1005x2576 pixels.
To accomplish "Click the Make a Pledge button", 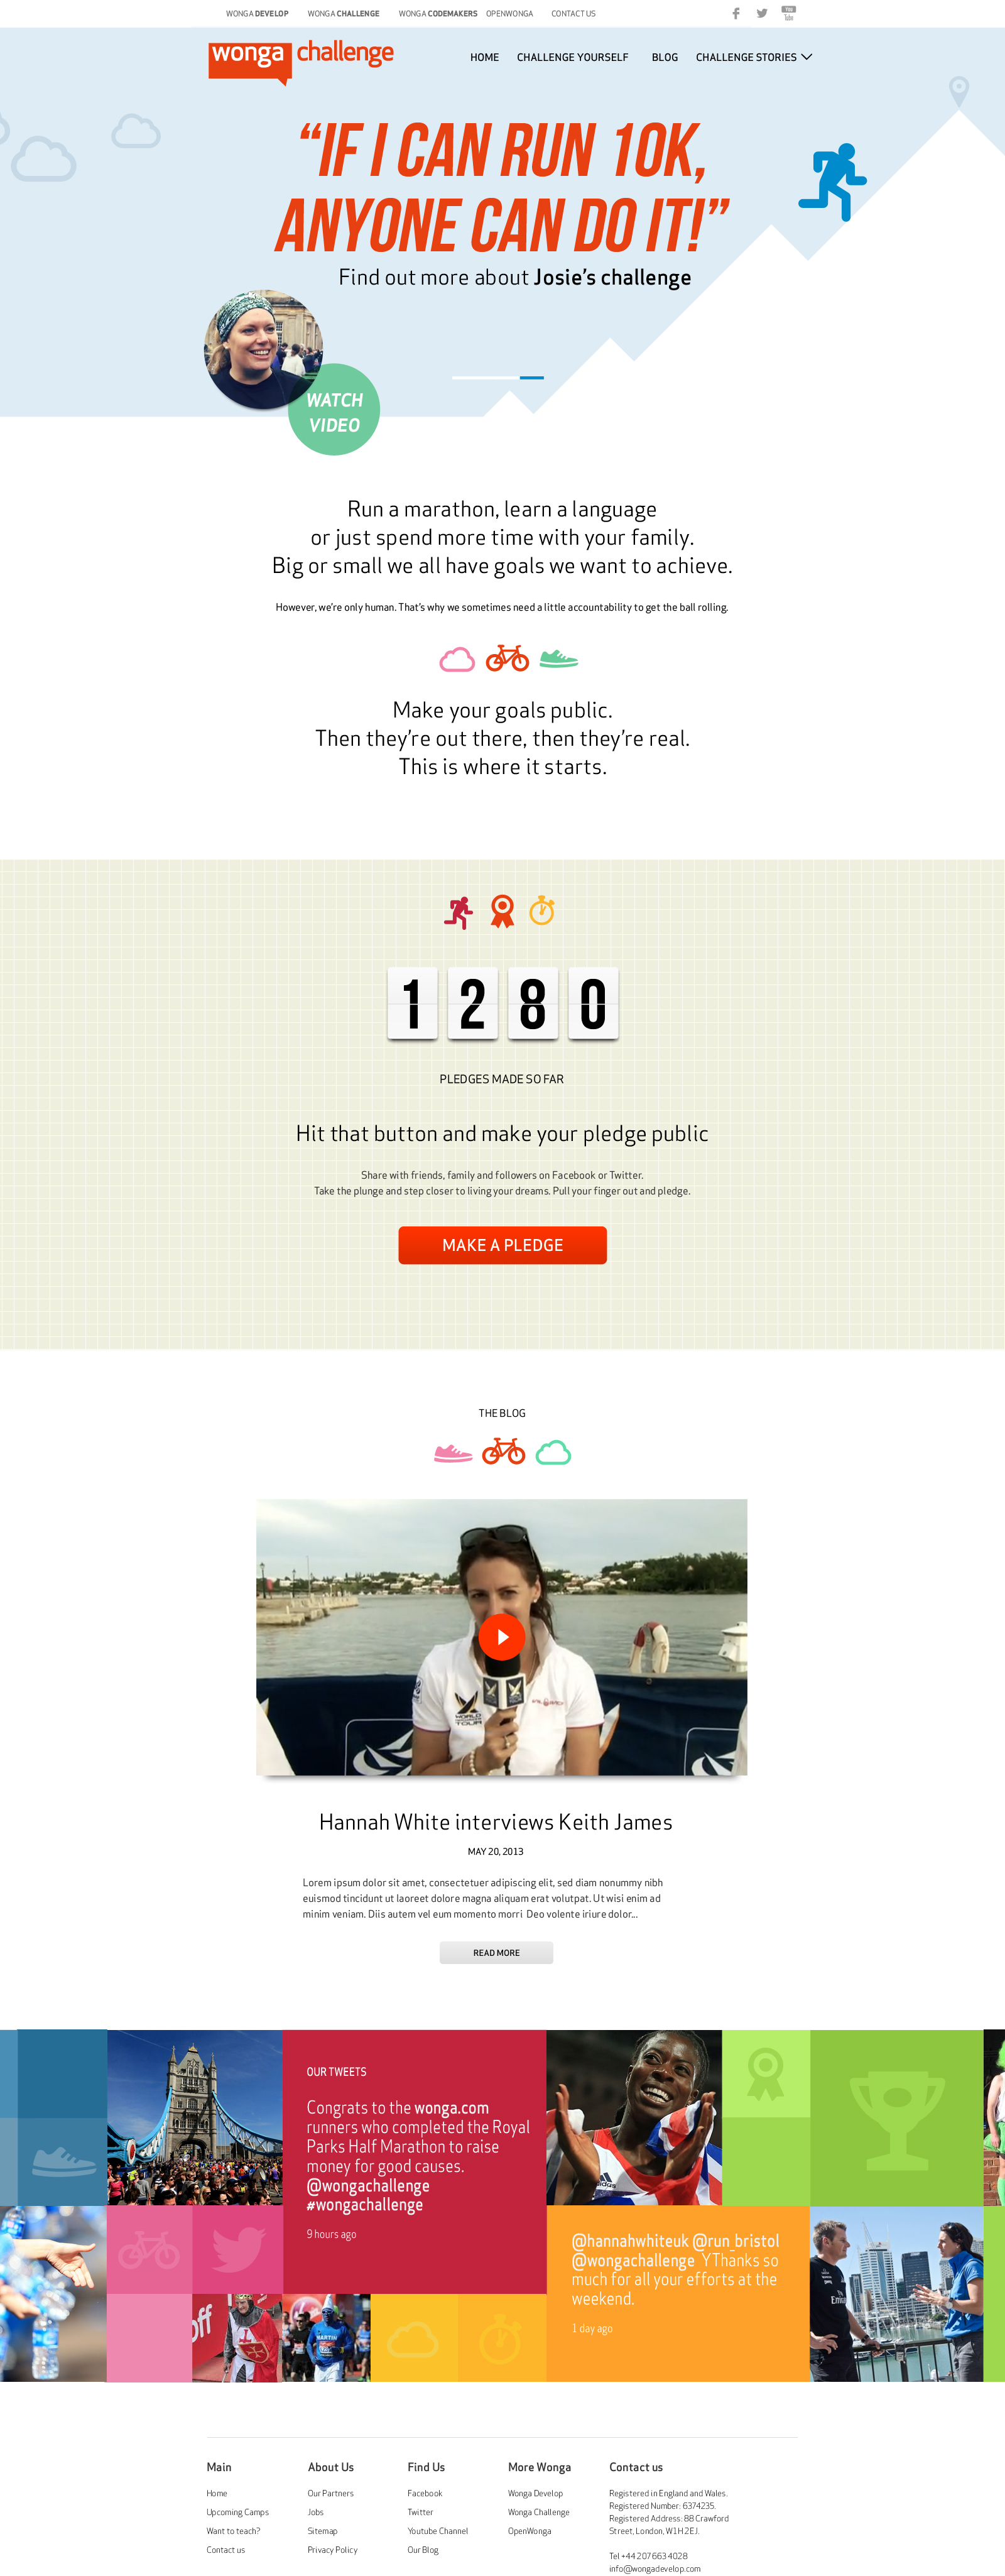I will tap(502, 1245).
